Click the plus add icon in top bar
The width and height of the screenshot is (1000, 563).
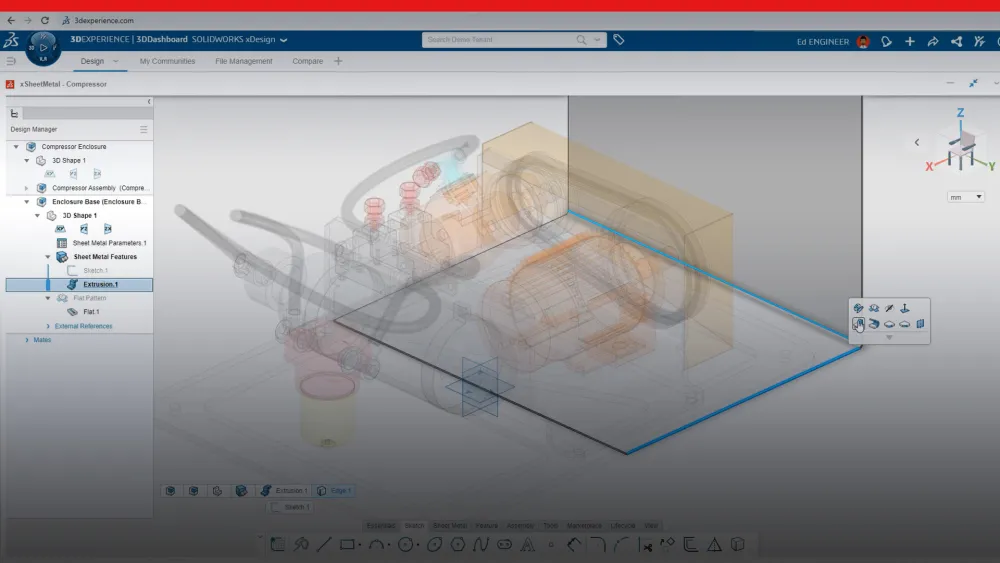(910, 41)
